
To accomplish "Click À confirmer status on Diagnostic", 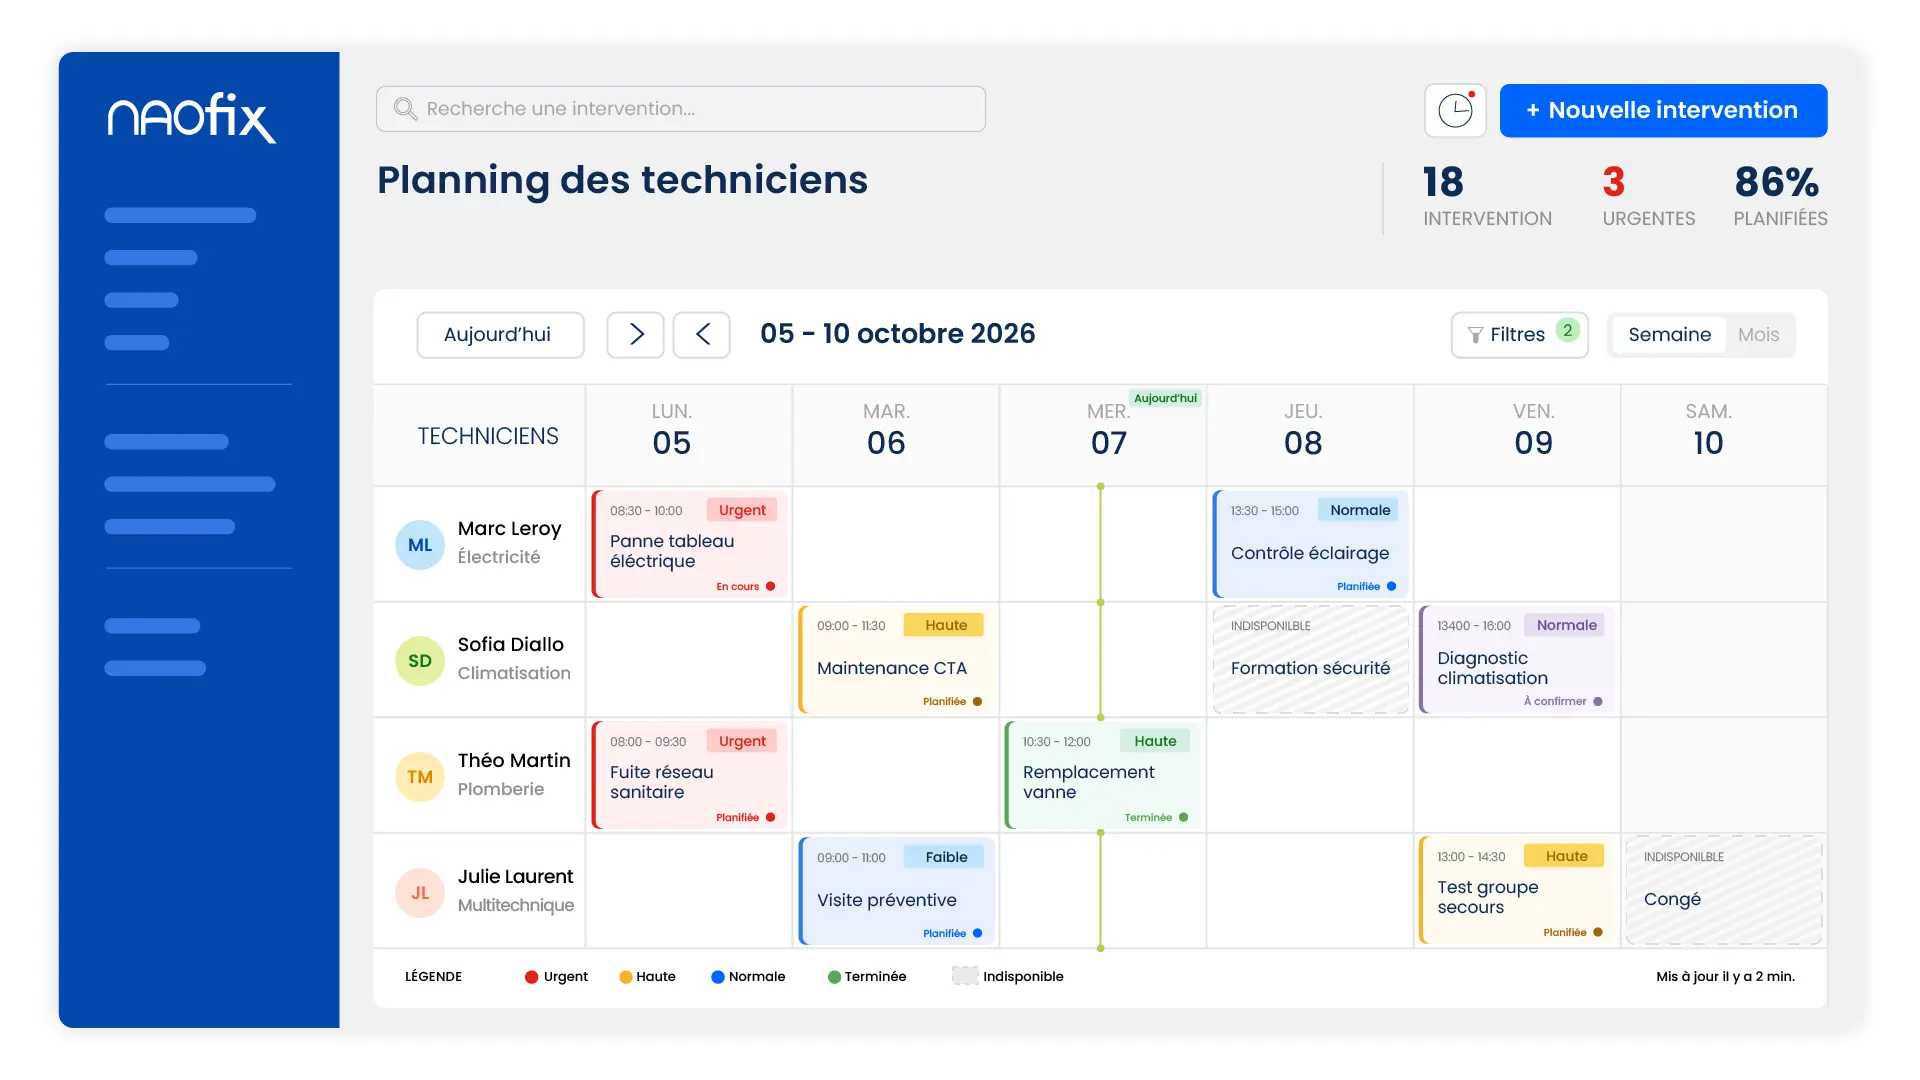I will [1562, 702].
